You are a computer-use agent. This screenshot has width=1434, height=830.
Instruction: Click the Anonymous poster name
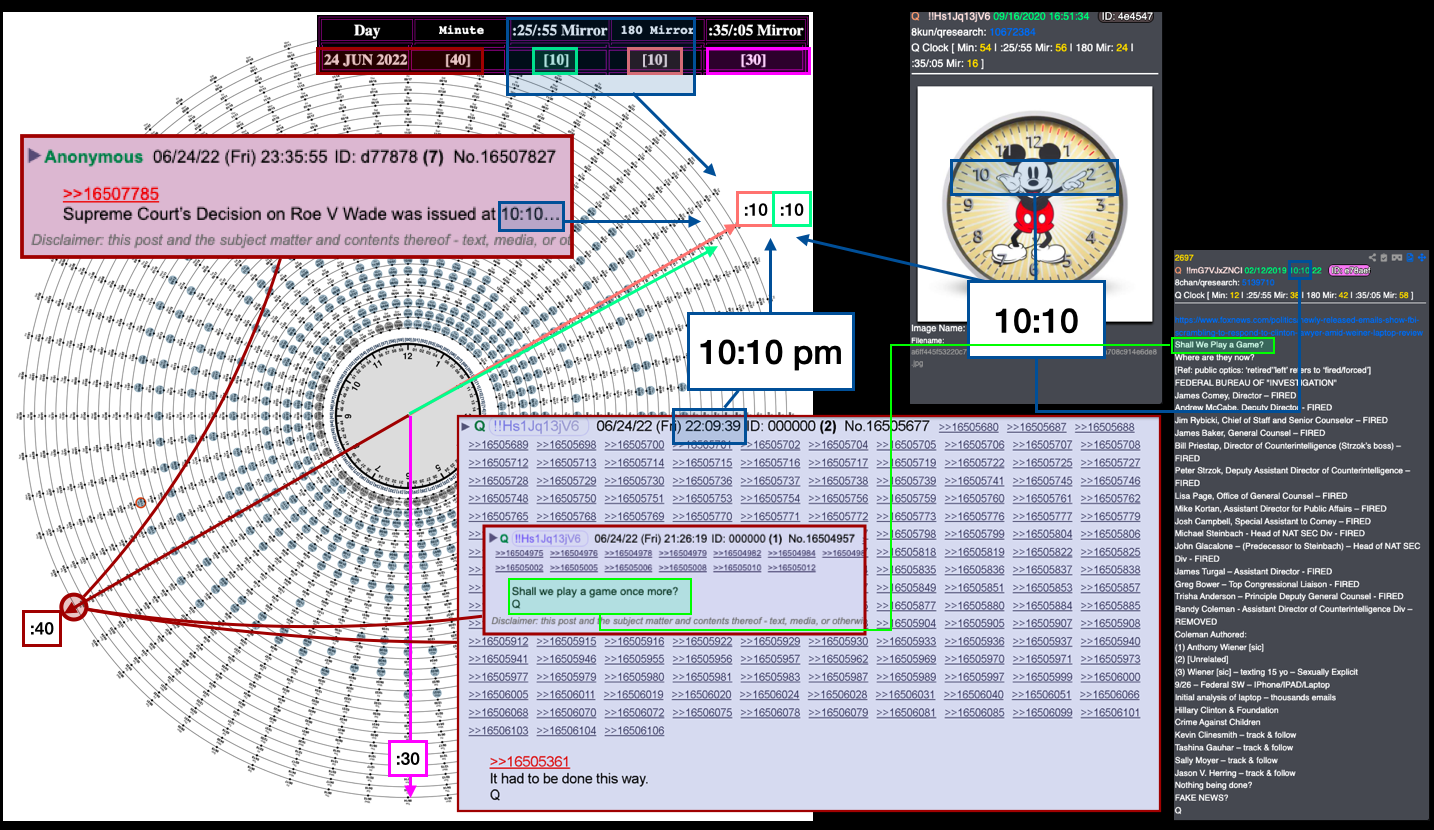[94, 157]
